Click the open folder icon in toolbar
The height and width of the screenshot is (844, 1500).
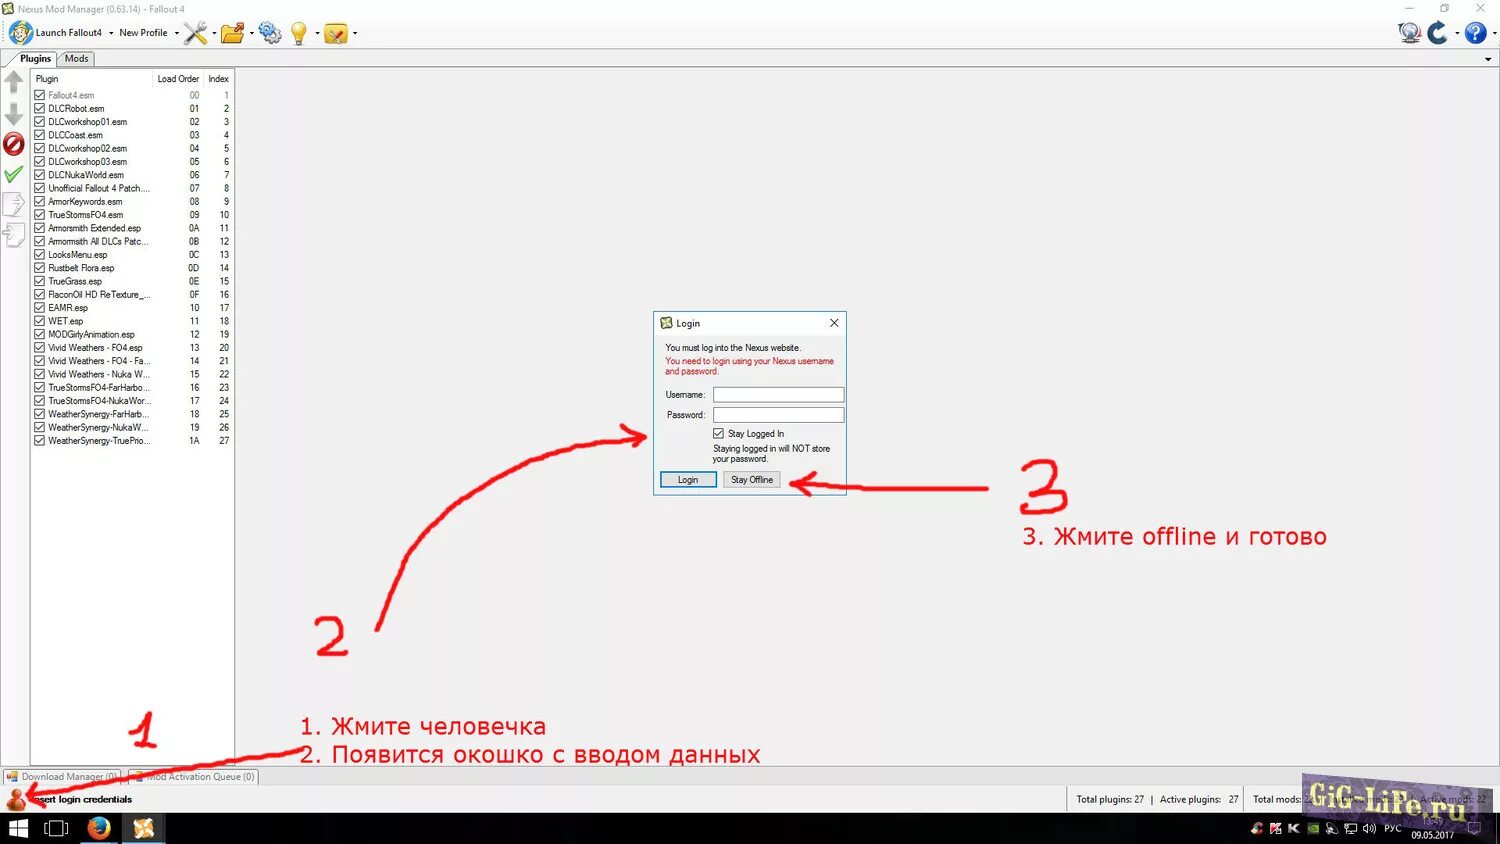[x=232, y=33]
